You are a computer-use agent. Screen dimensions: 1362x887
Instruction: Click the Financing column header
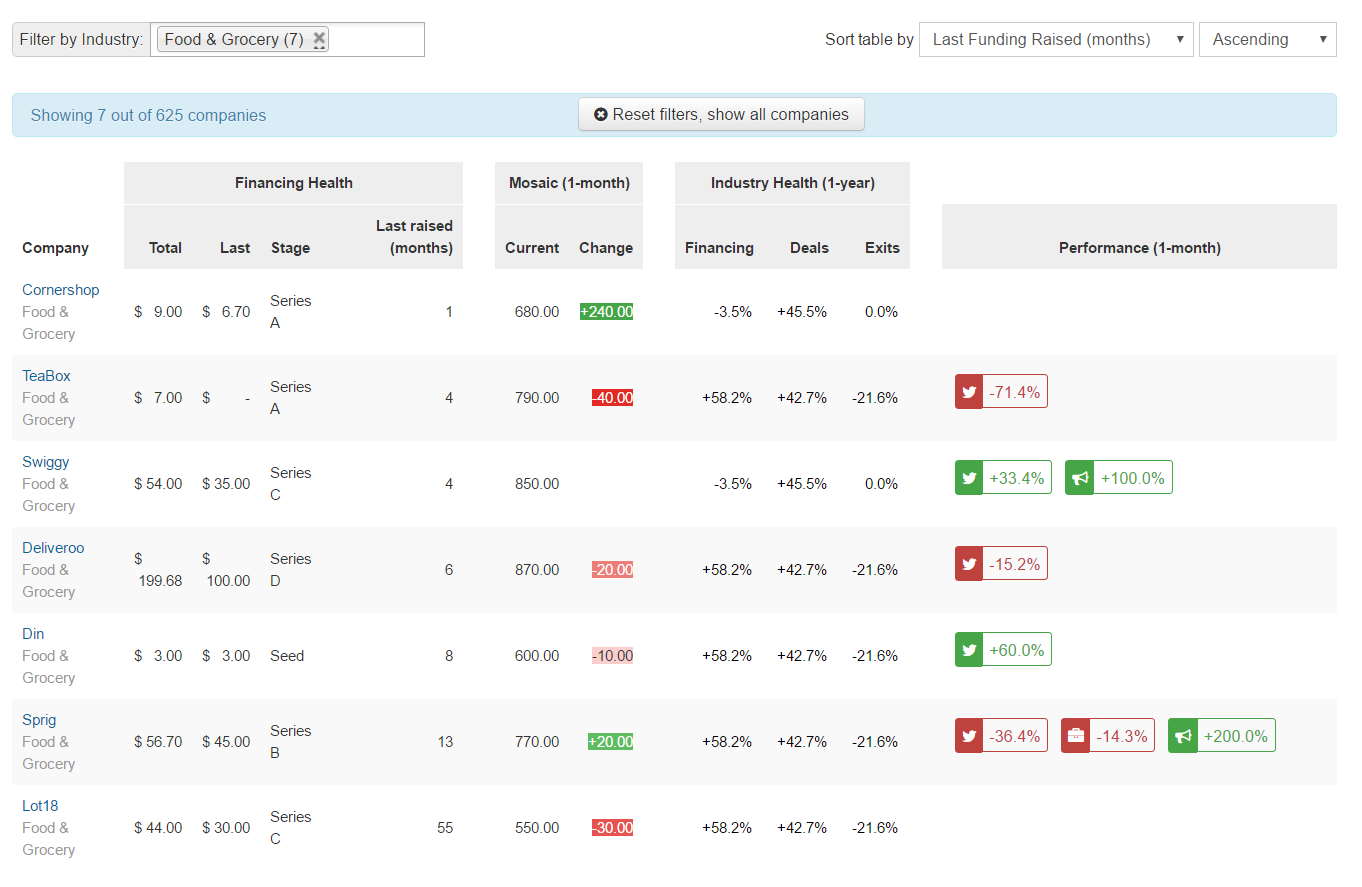pyautogui.click(x=719, y=248)
